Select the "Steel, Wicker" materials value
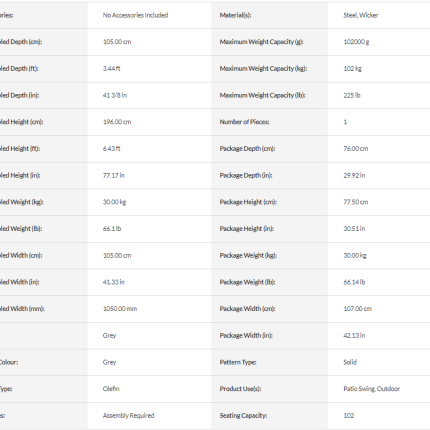The height and width of the screenshot is (430, 430). [361, 15]
